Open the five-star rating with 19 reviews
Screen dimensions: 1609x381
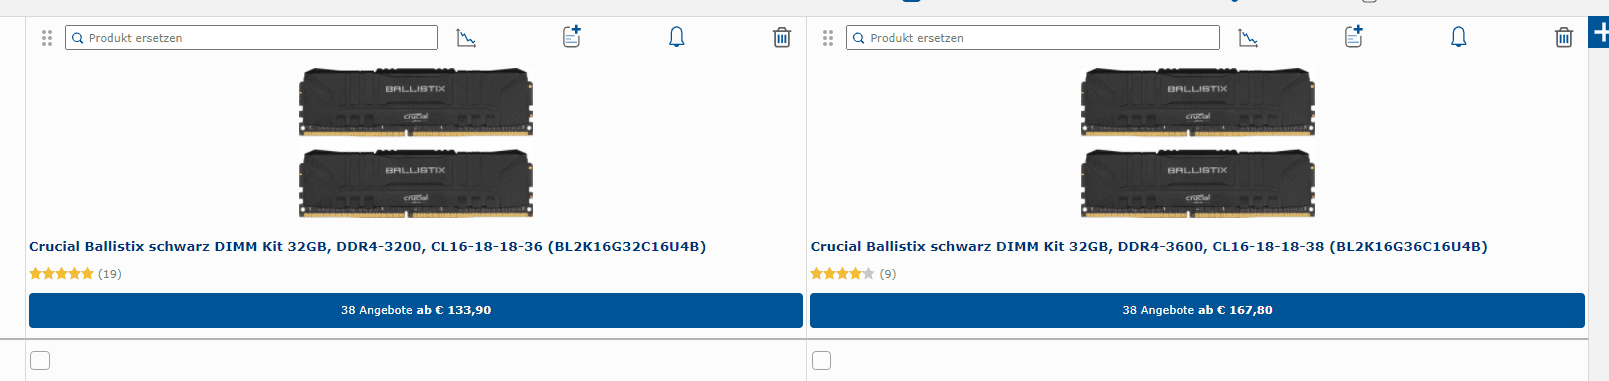[75, 273]
